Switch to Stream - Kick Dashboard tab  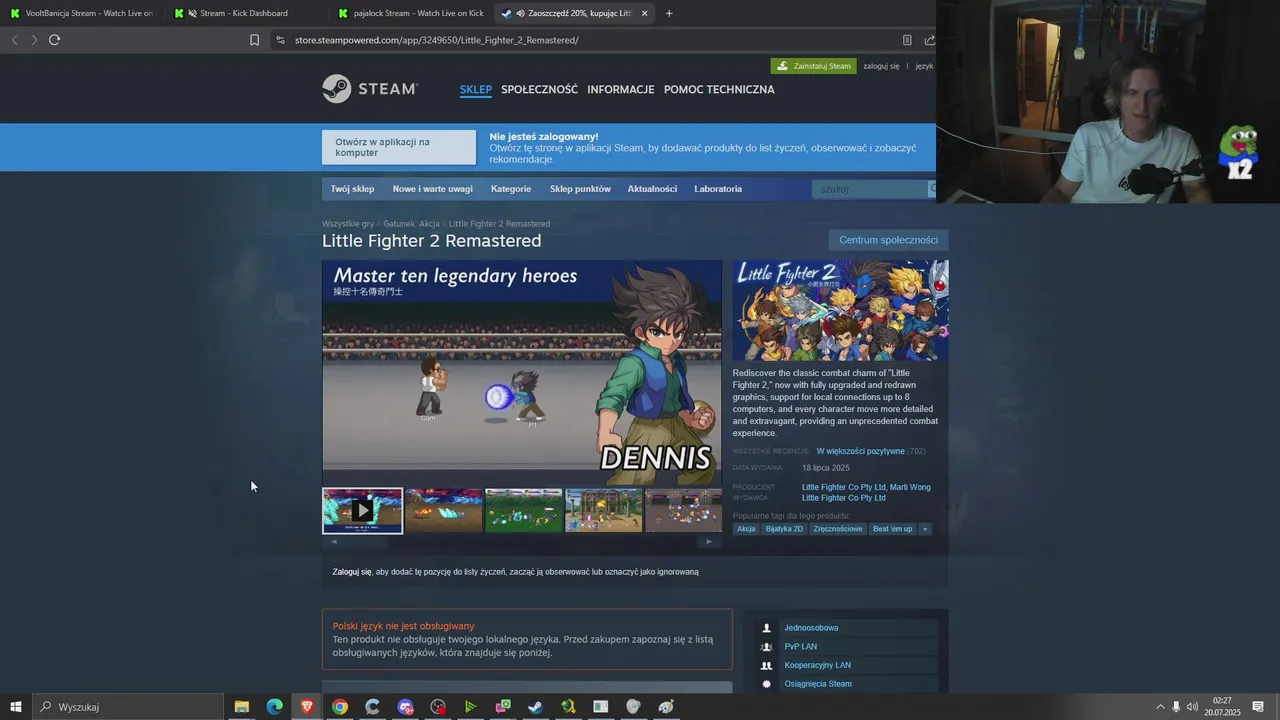245,13
